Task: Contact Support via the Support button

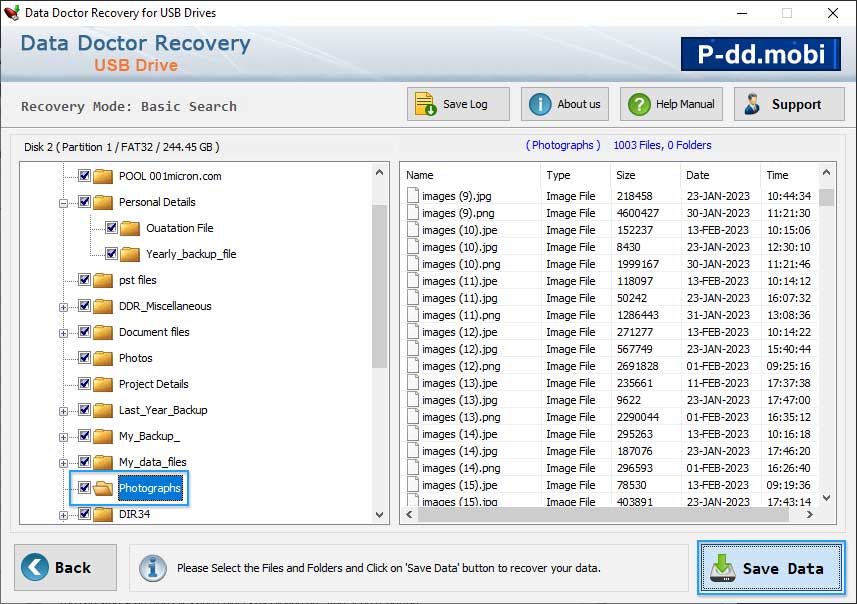Action: [789, 104]
